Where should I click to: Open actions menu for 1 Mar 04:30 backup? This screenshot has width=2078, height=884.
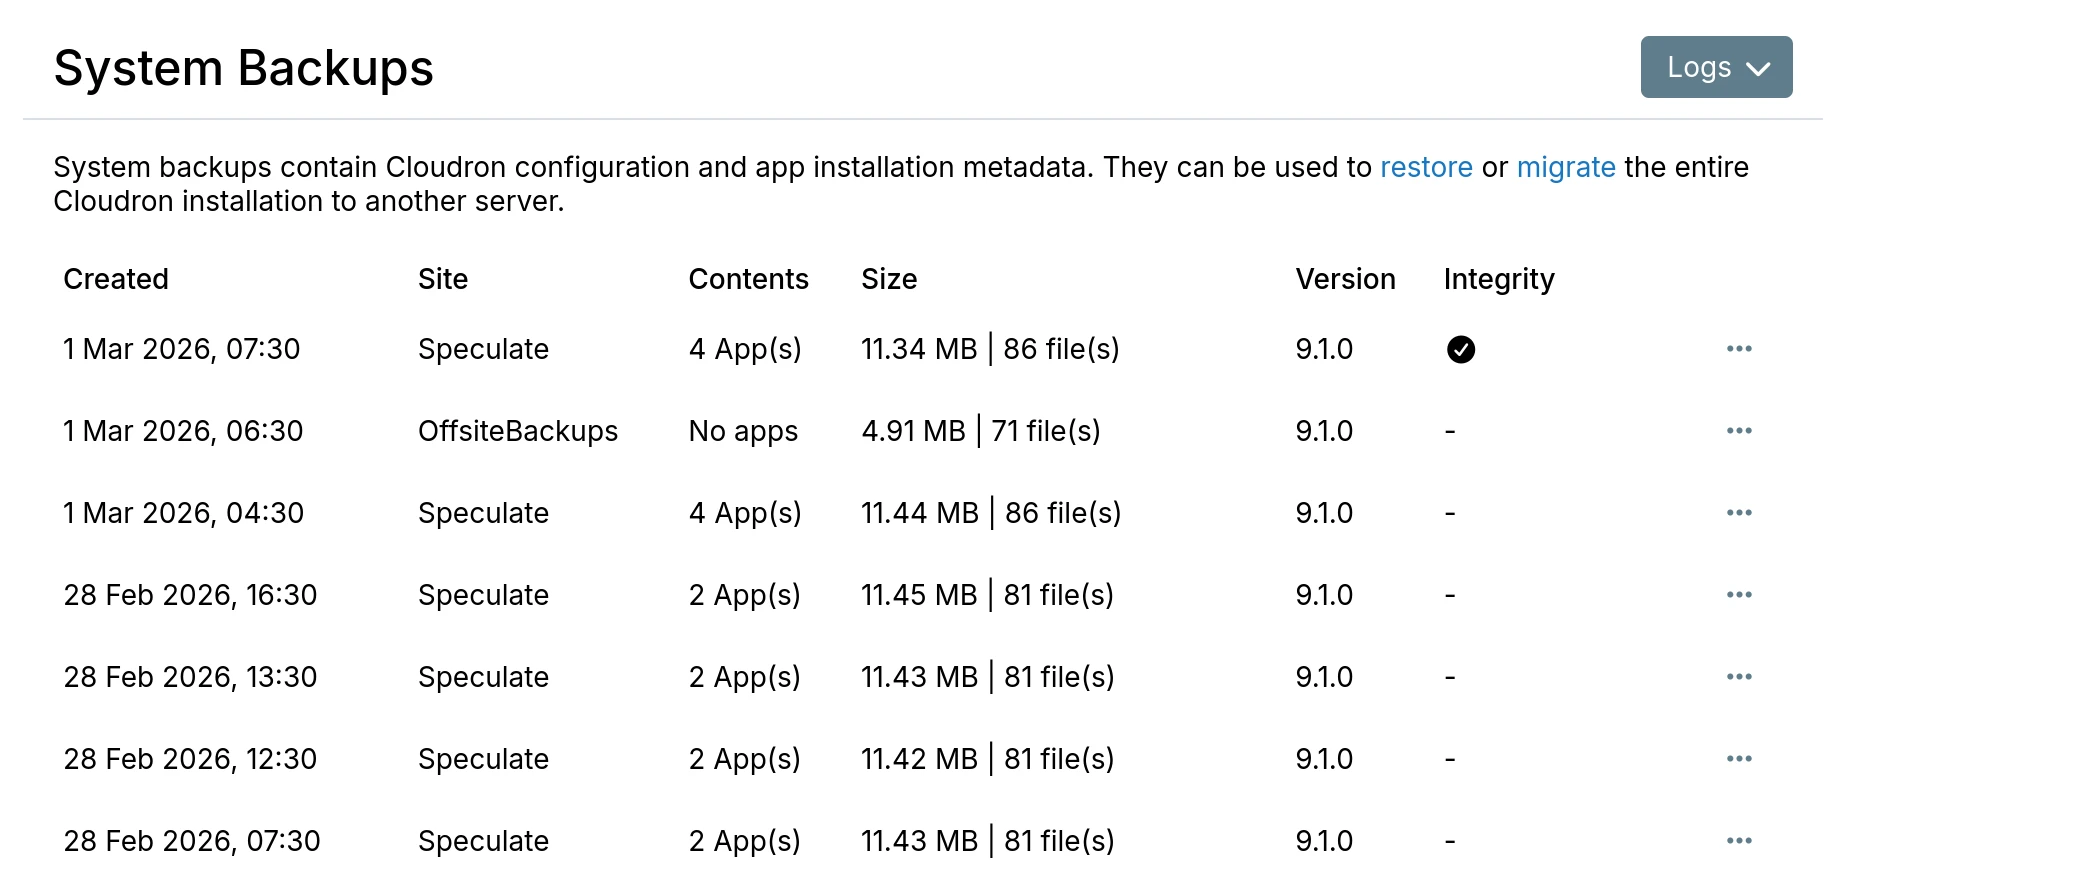[1738, 513]
